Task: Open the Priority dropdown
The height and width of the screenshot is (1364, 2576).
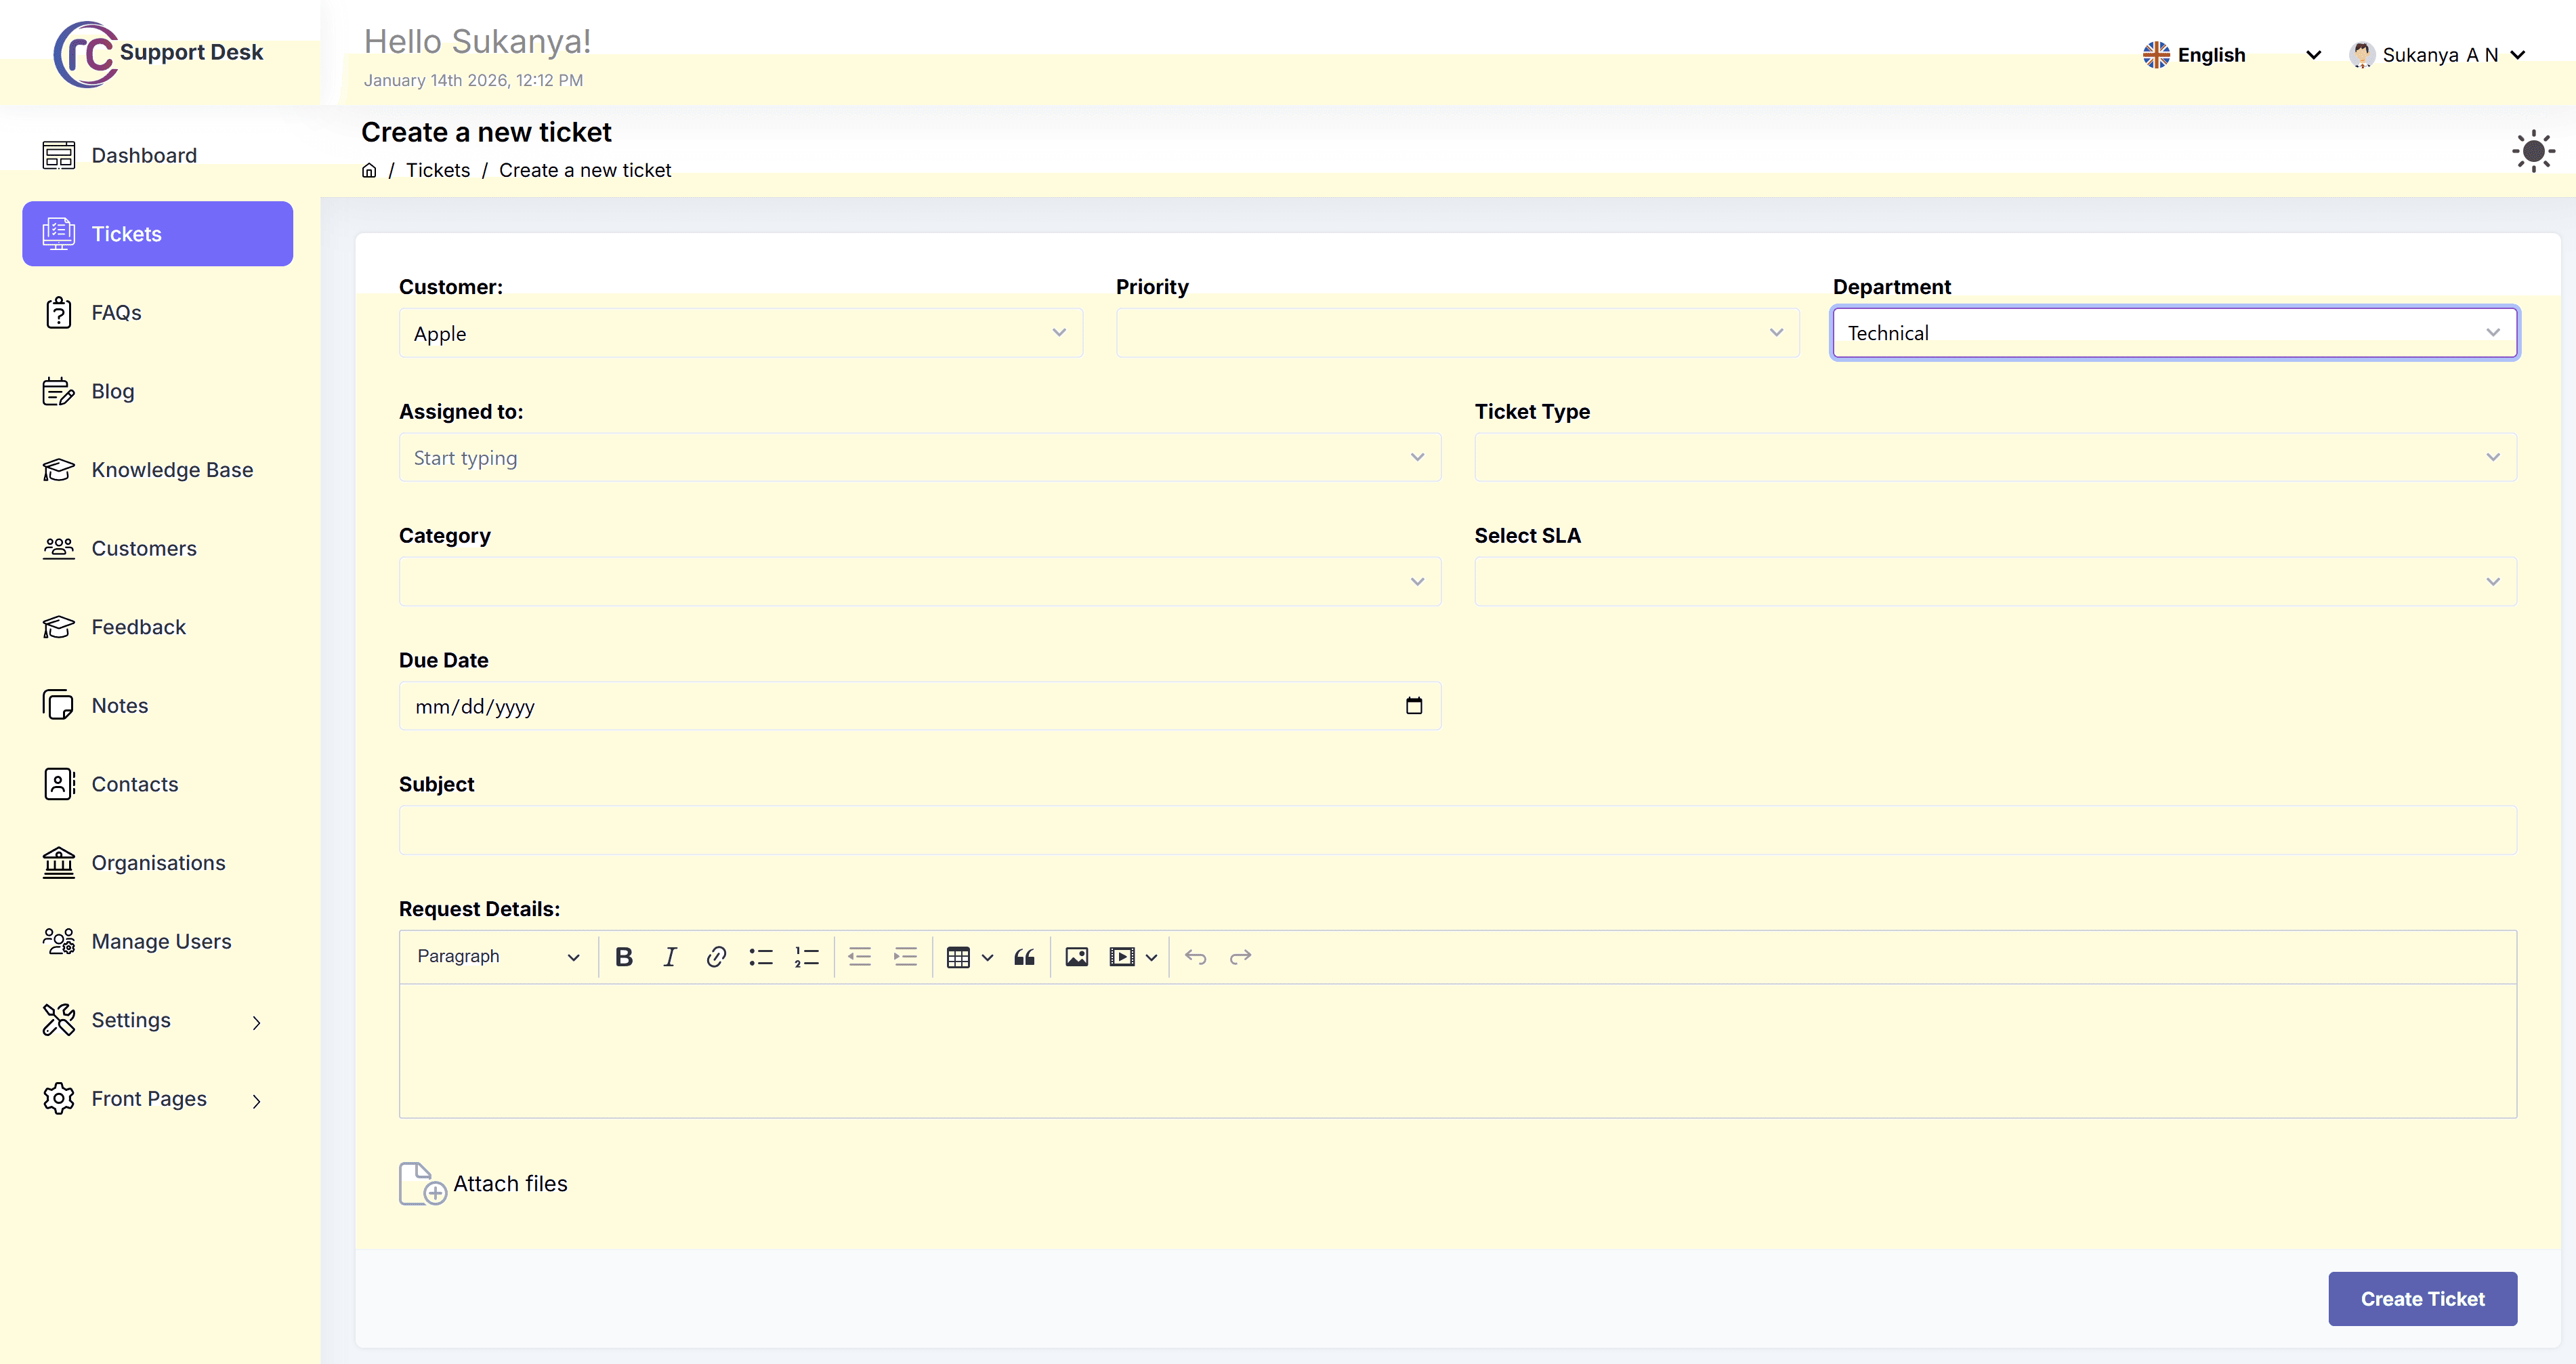Action: (1457, 333)
